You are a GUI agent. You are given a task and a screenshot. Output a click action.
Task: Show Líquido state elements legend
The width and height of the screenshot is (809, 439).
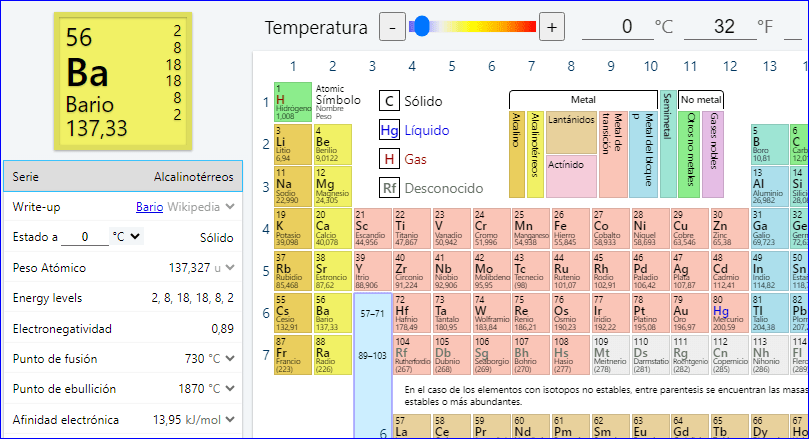[415, 130]
